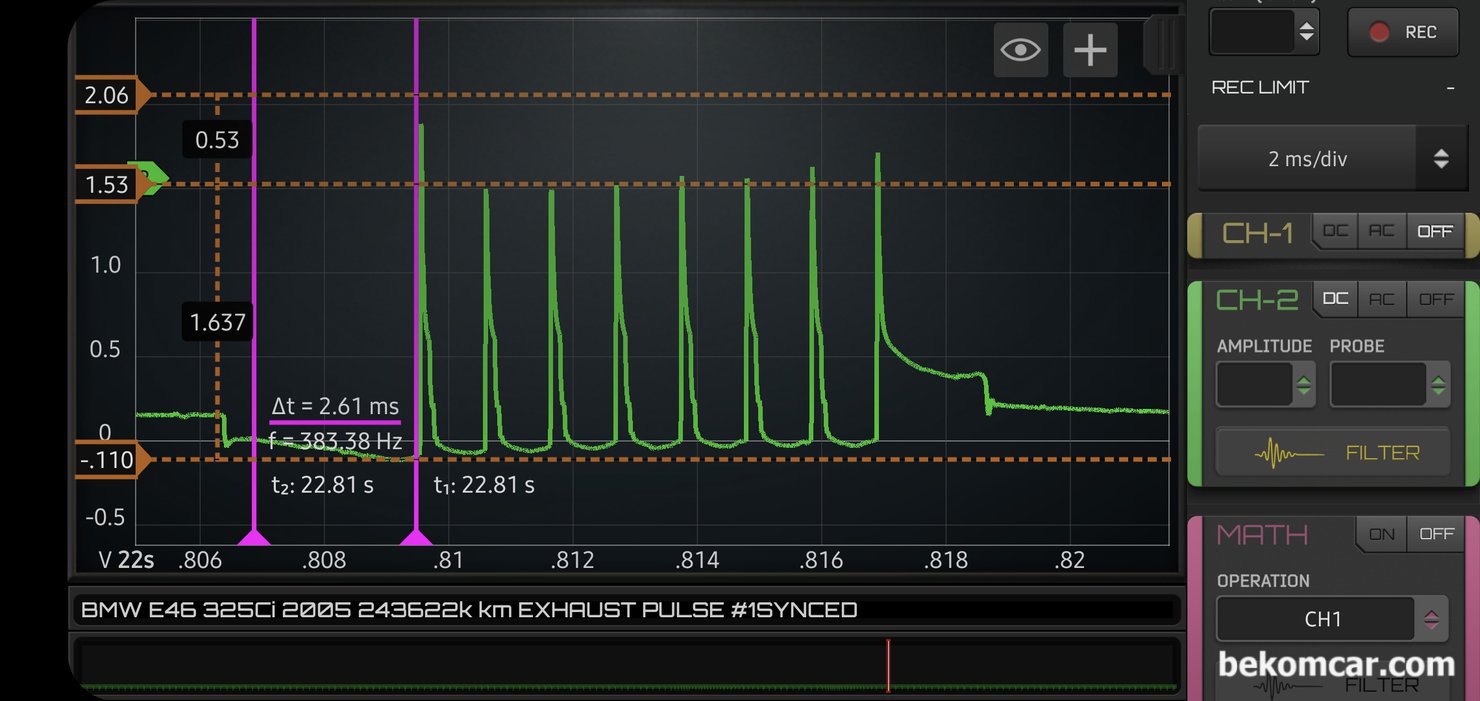Viewport: 1480px width, 701px height.
Task: Select the -.110 voltage cursor handle
Action: click(110, 460)
